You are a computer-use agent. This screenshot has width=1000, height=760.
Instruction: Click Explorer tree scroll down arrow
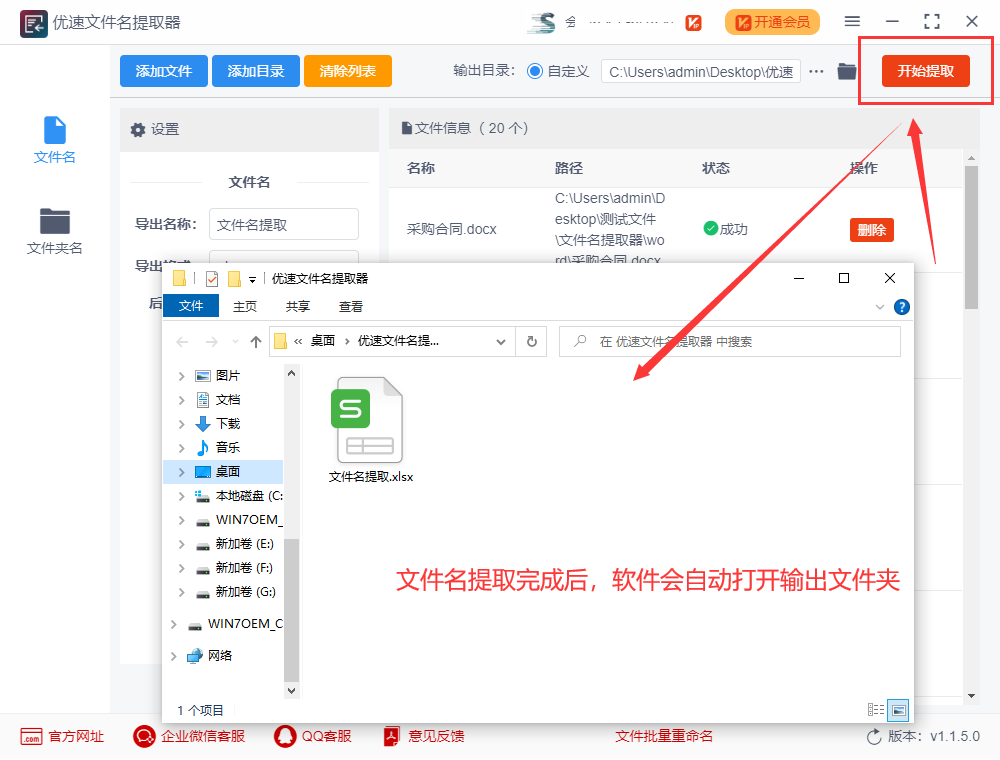tap(291, 691)
